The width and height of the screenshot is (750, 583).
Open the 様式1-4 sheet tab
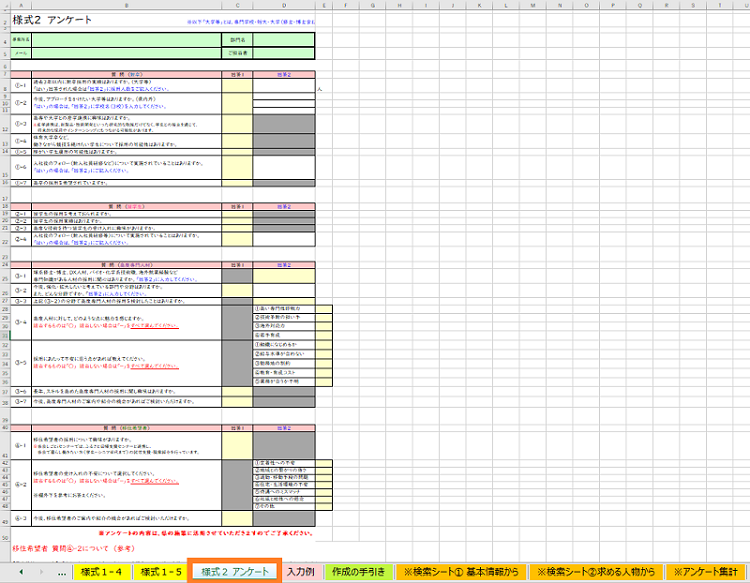click(x=103, y=571)
